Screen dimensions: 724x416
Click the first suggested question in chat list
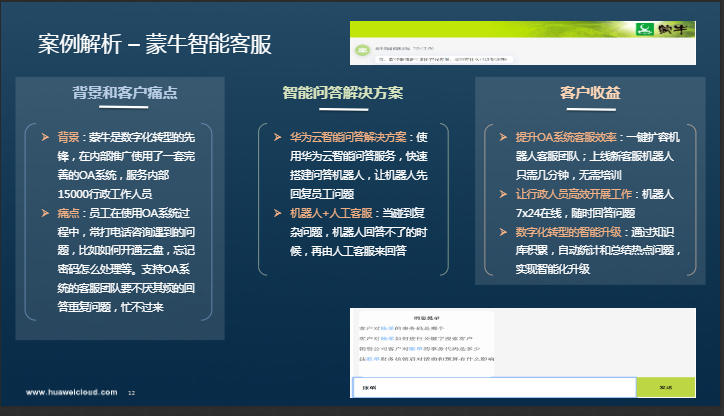point(402,328)
